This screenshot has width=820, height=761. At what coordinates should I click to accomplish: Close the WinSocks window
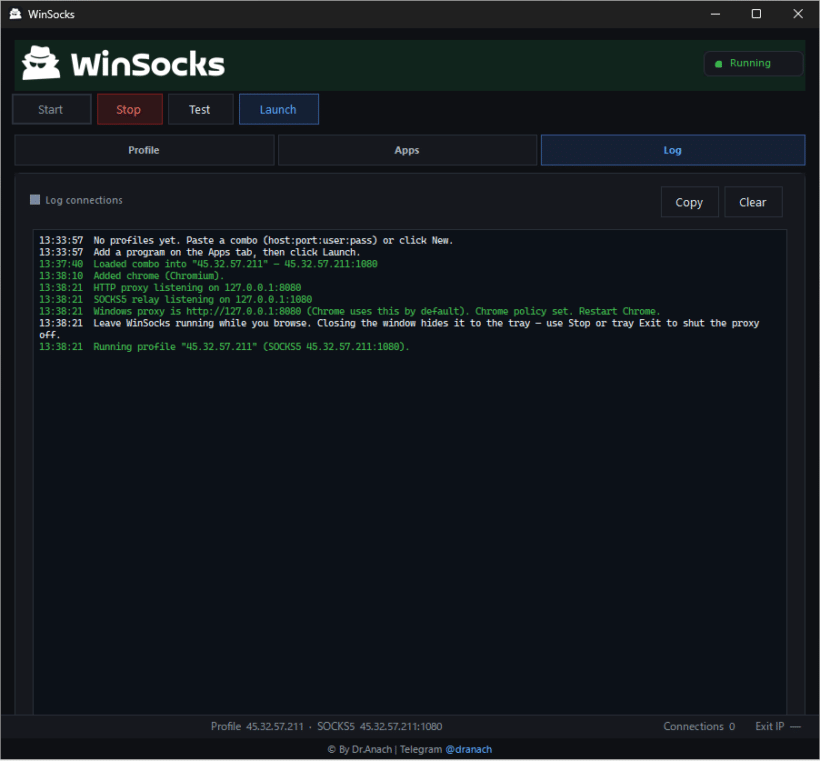click(x=798, y=14)
